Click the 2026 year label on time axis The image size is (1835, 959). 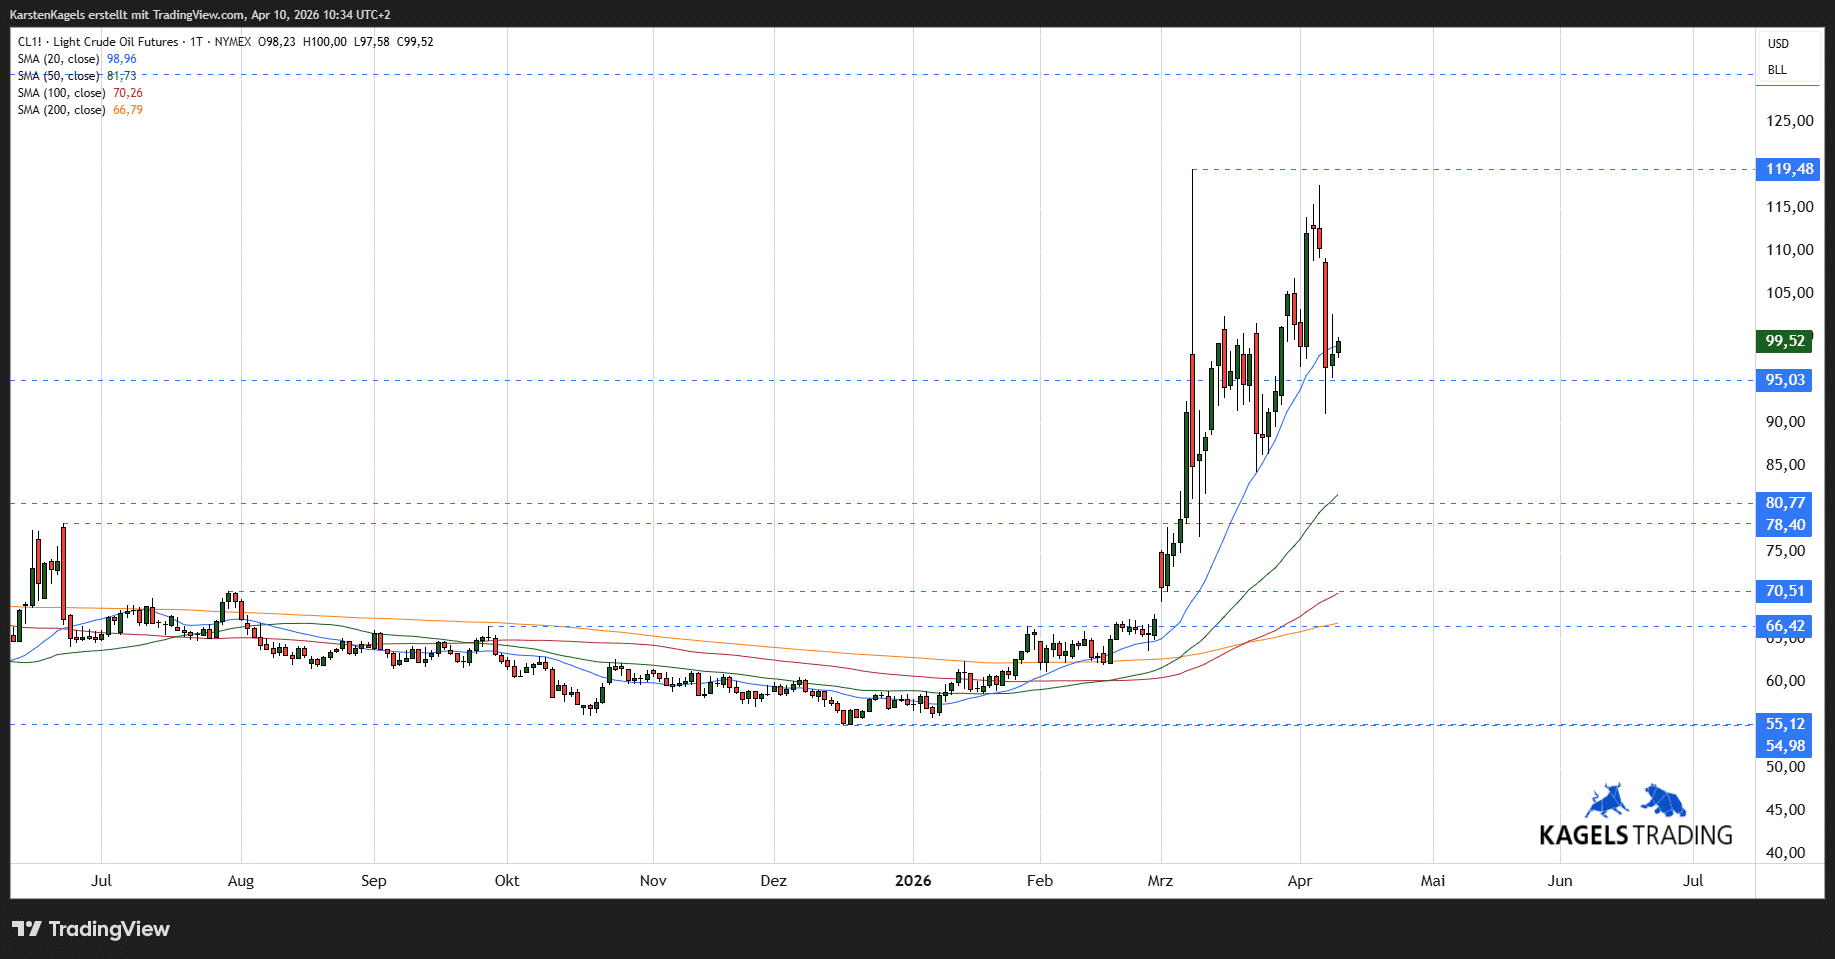click(912, 881)
